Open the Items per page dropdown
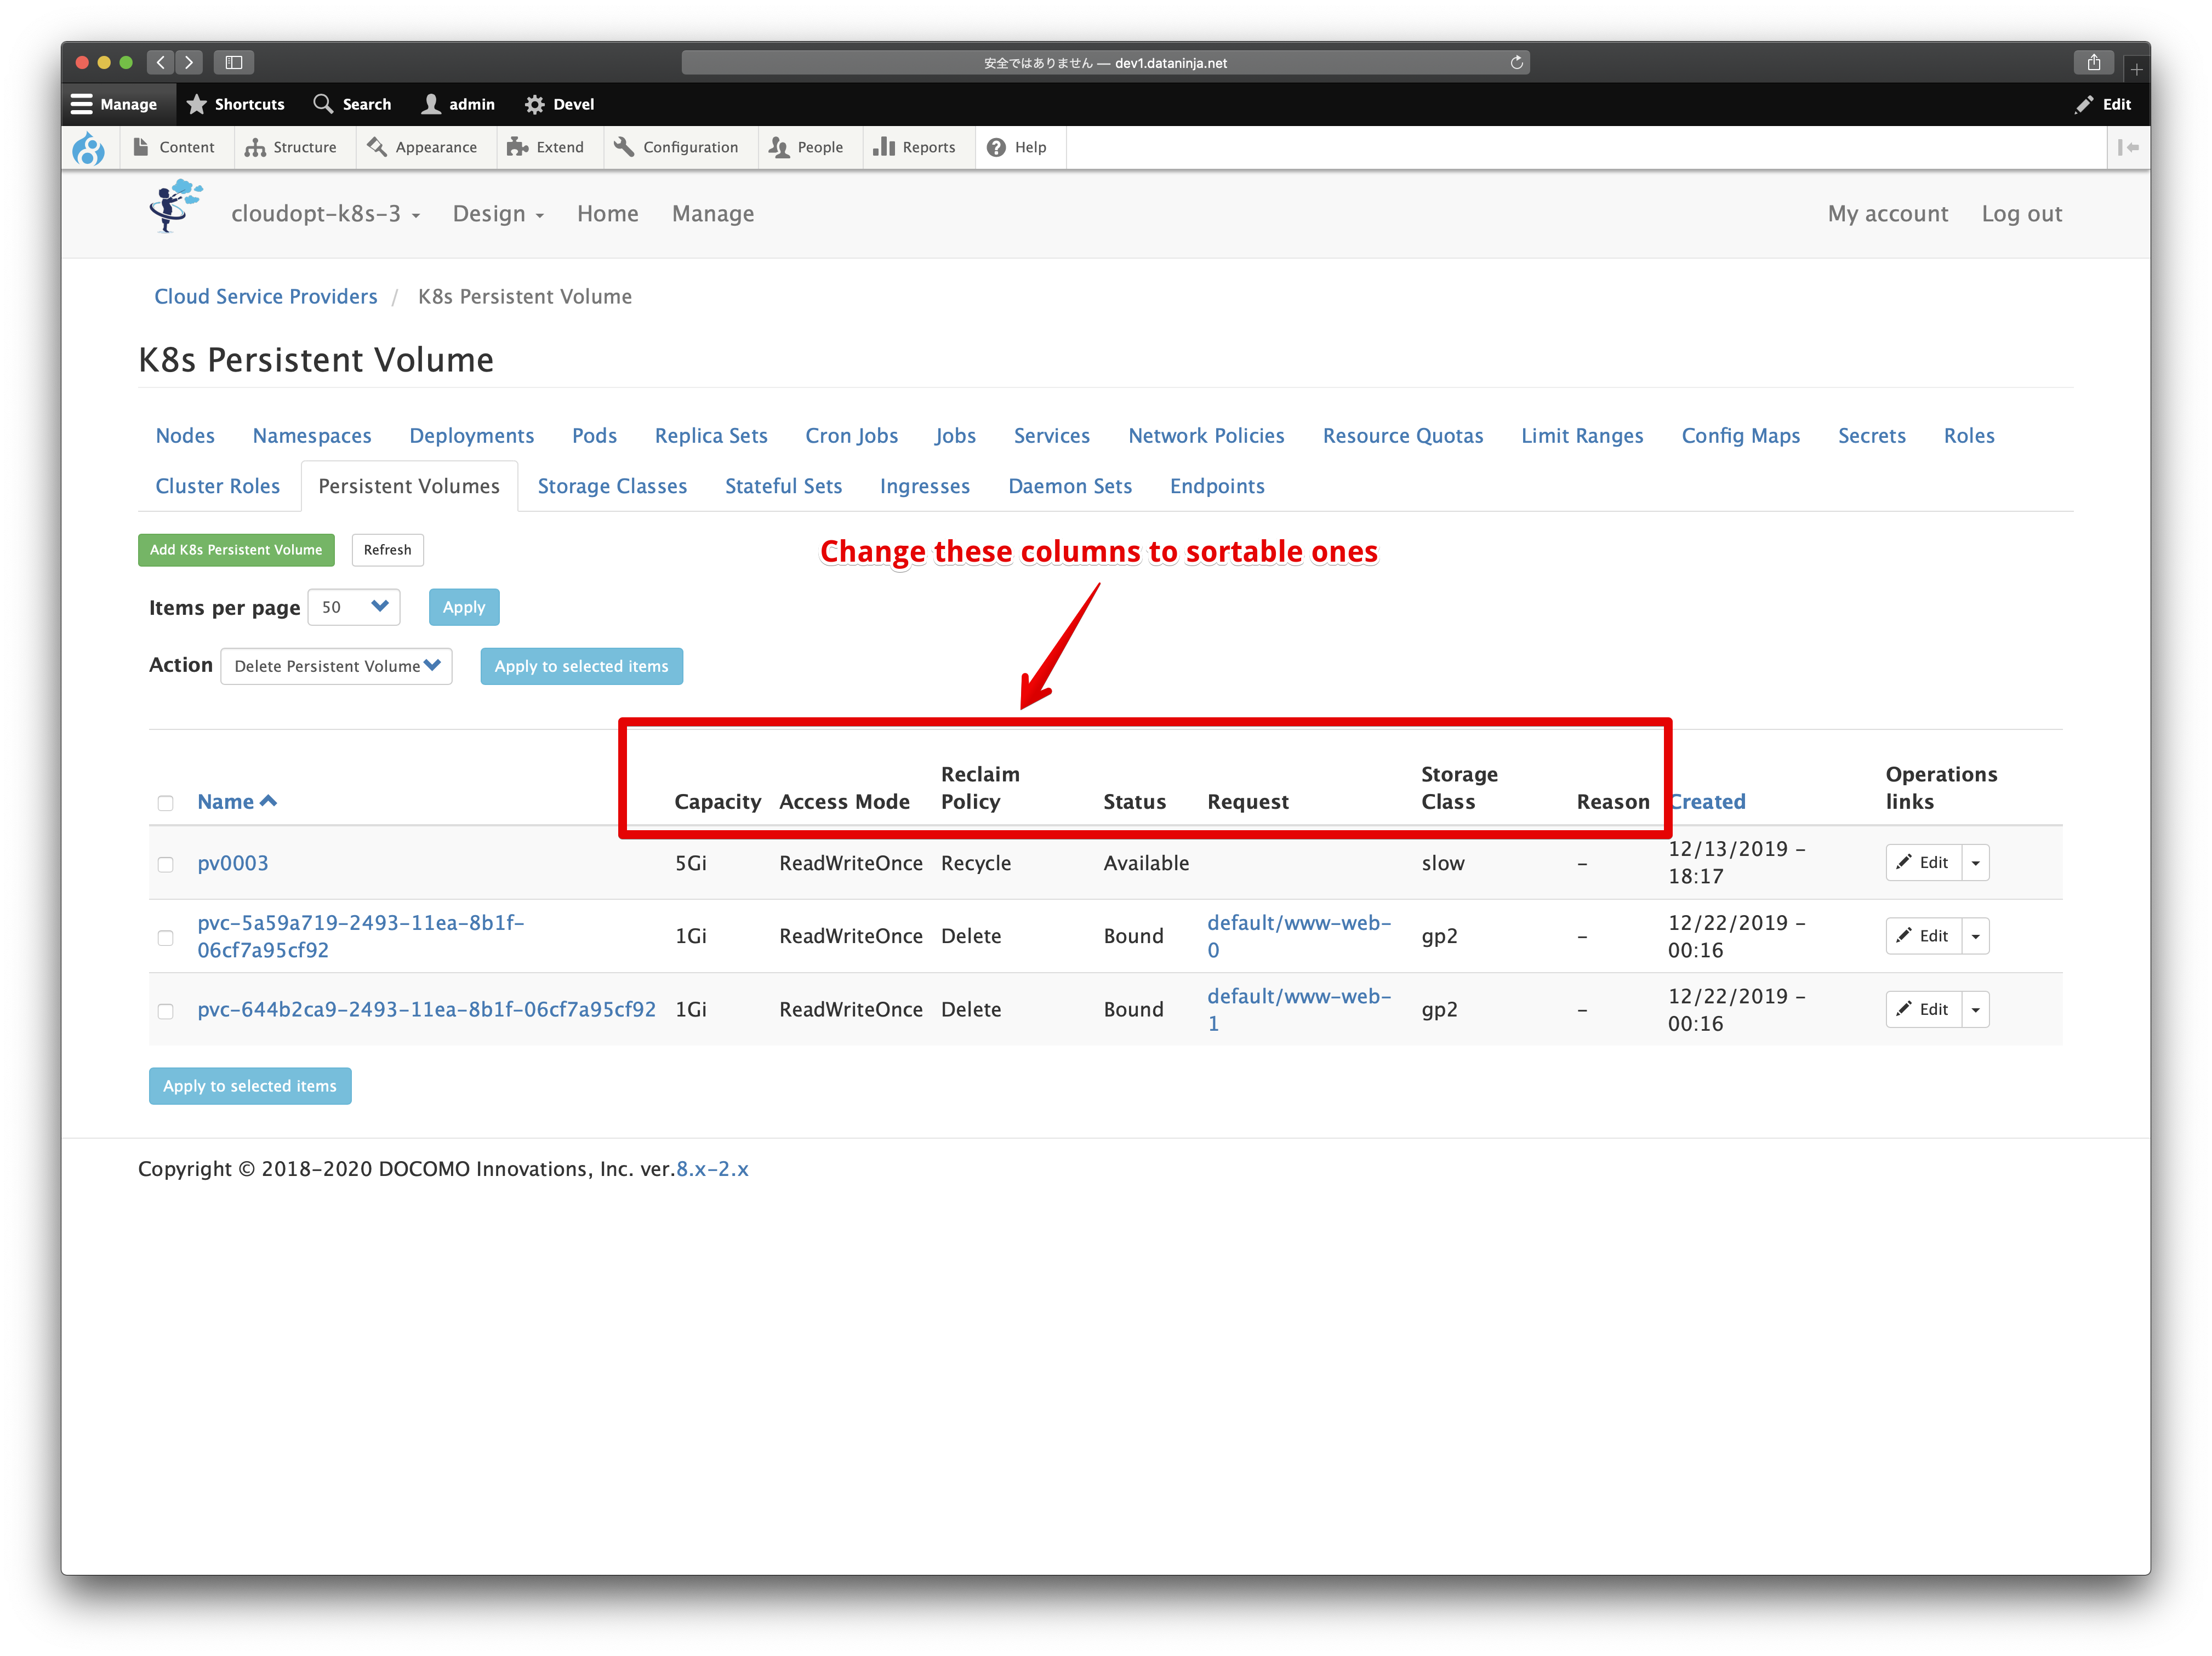The height and width of the screenshot is (1656, 2212). (x=353, y=607)
